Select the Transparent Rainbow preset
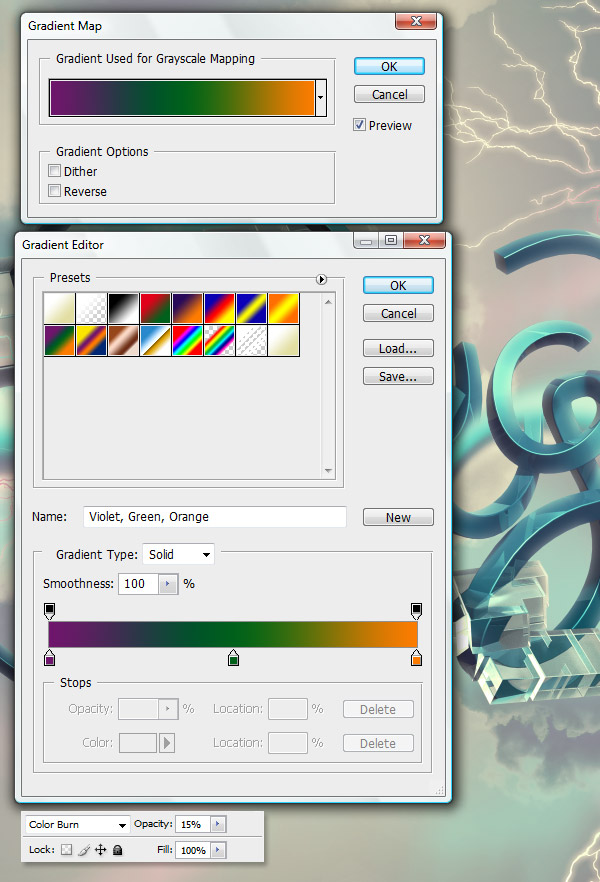Viewport: 600px width, 882px height. coord(220,340)
